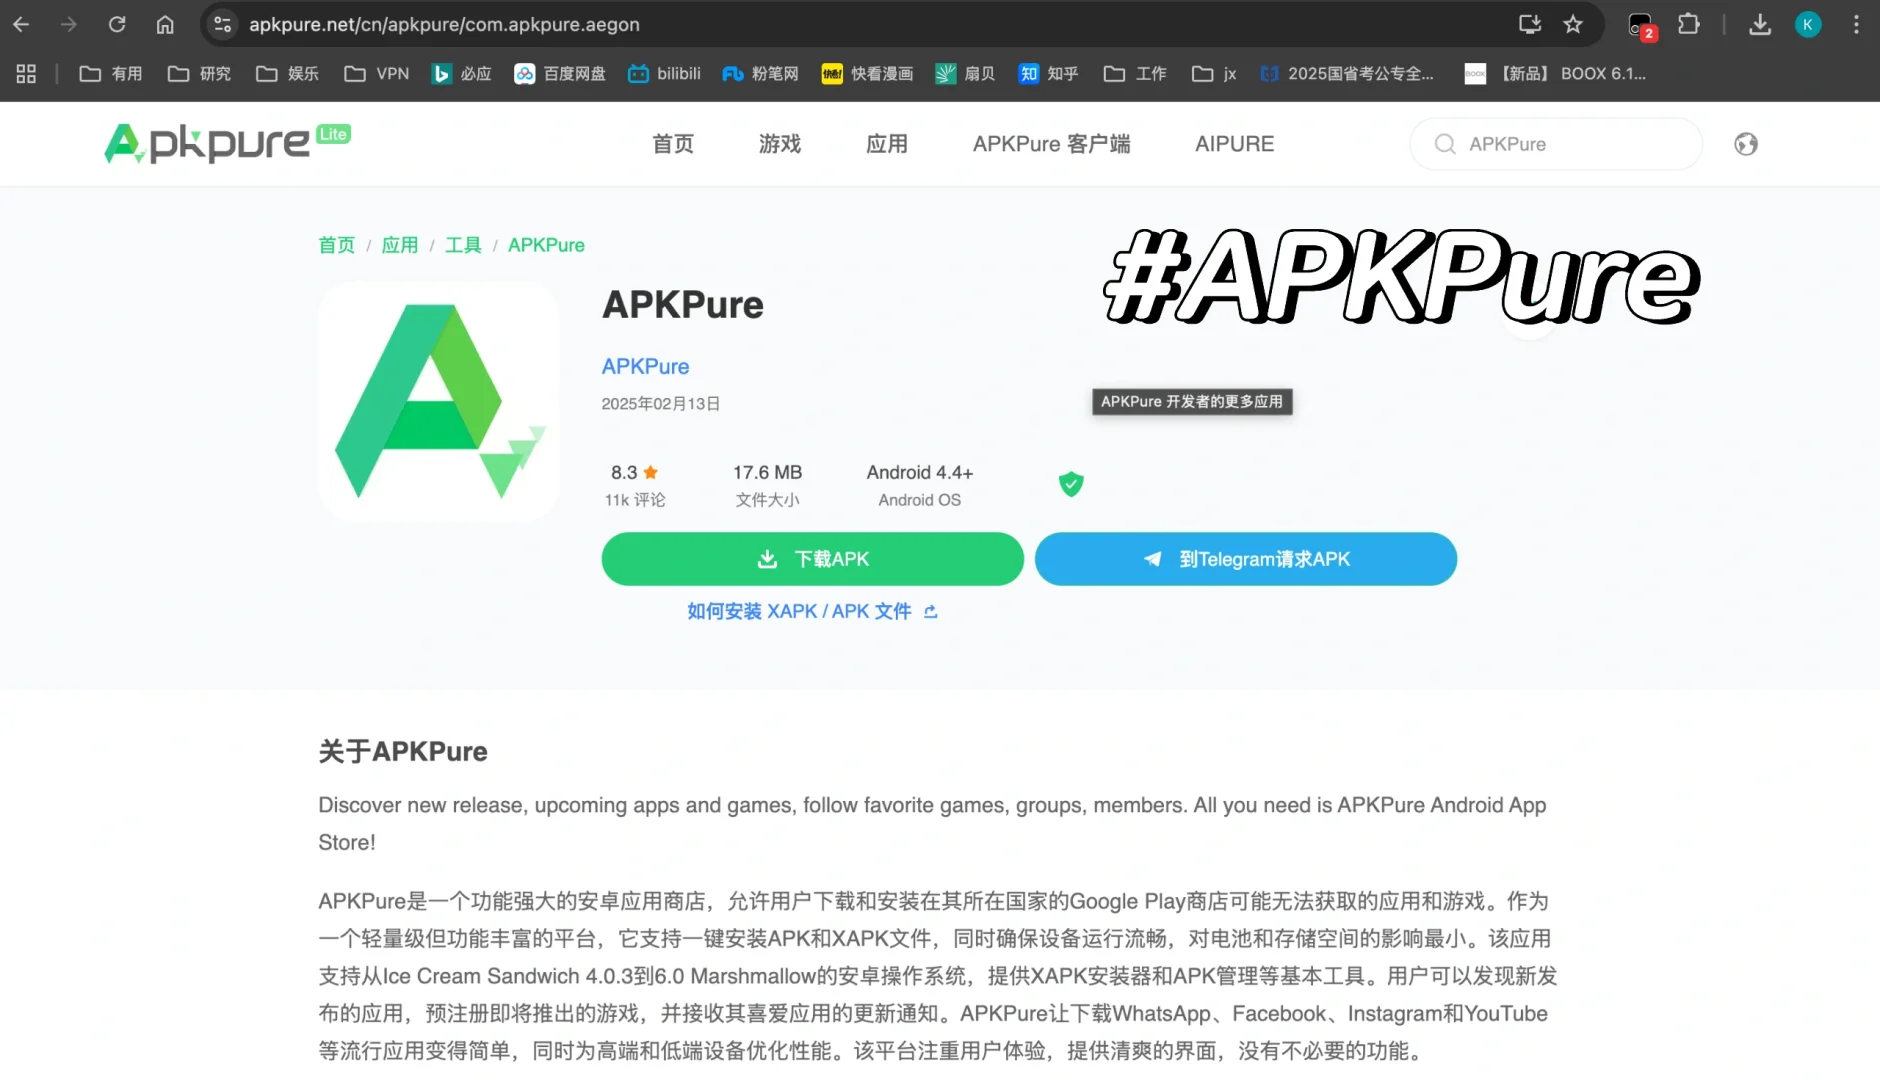Open the 工作 bookmark folder
The height and width of the screenshot is (1080, 1880).
pos(1135,73)
